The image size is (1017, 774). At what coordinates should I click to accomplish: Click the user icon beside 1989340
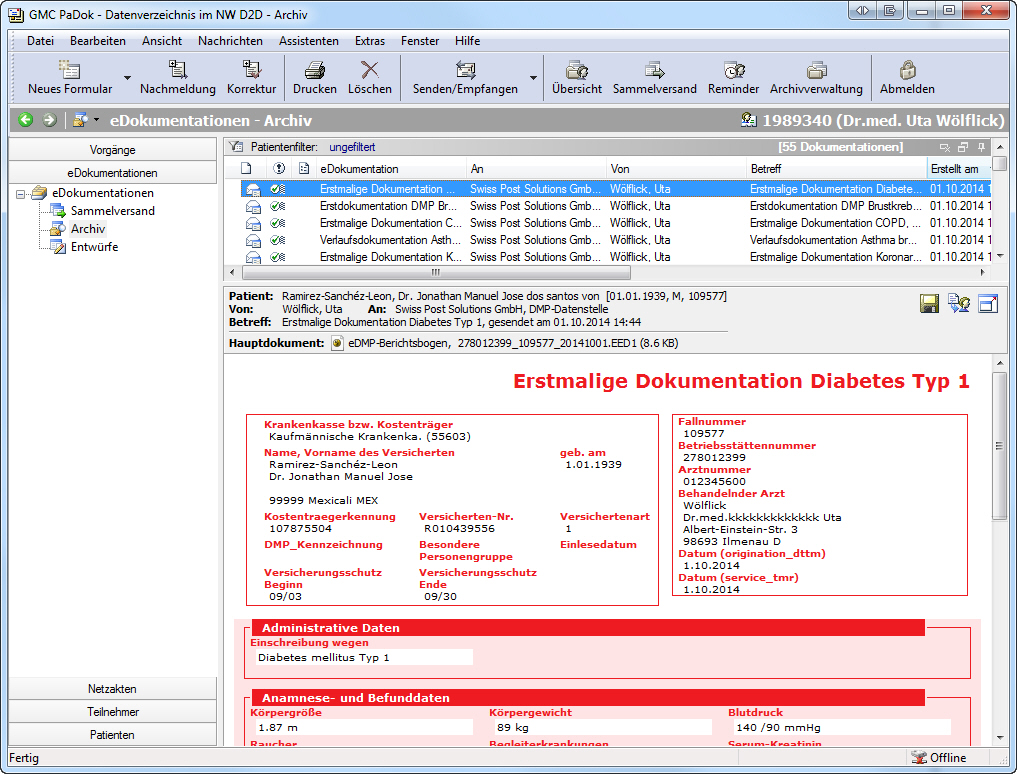[x=749, y=120]
